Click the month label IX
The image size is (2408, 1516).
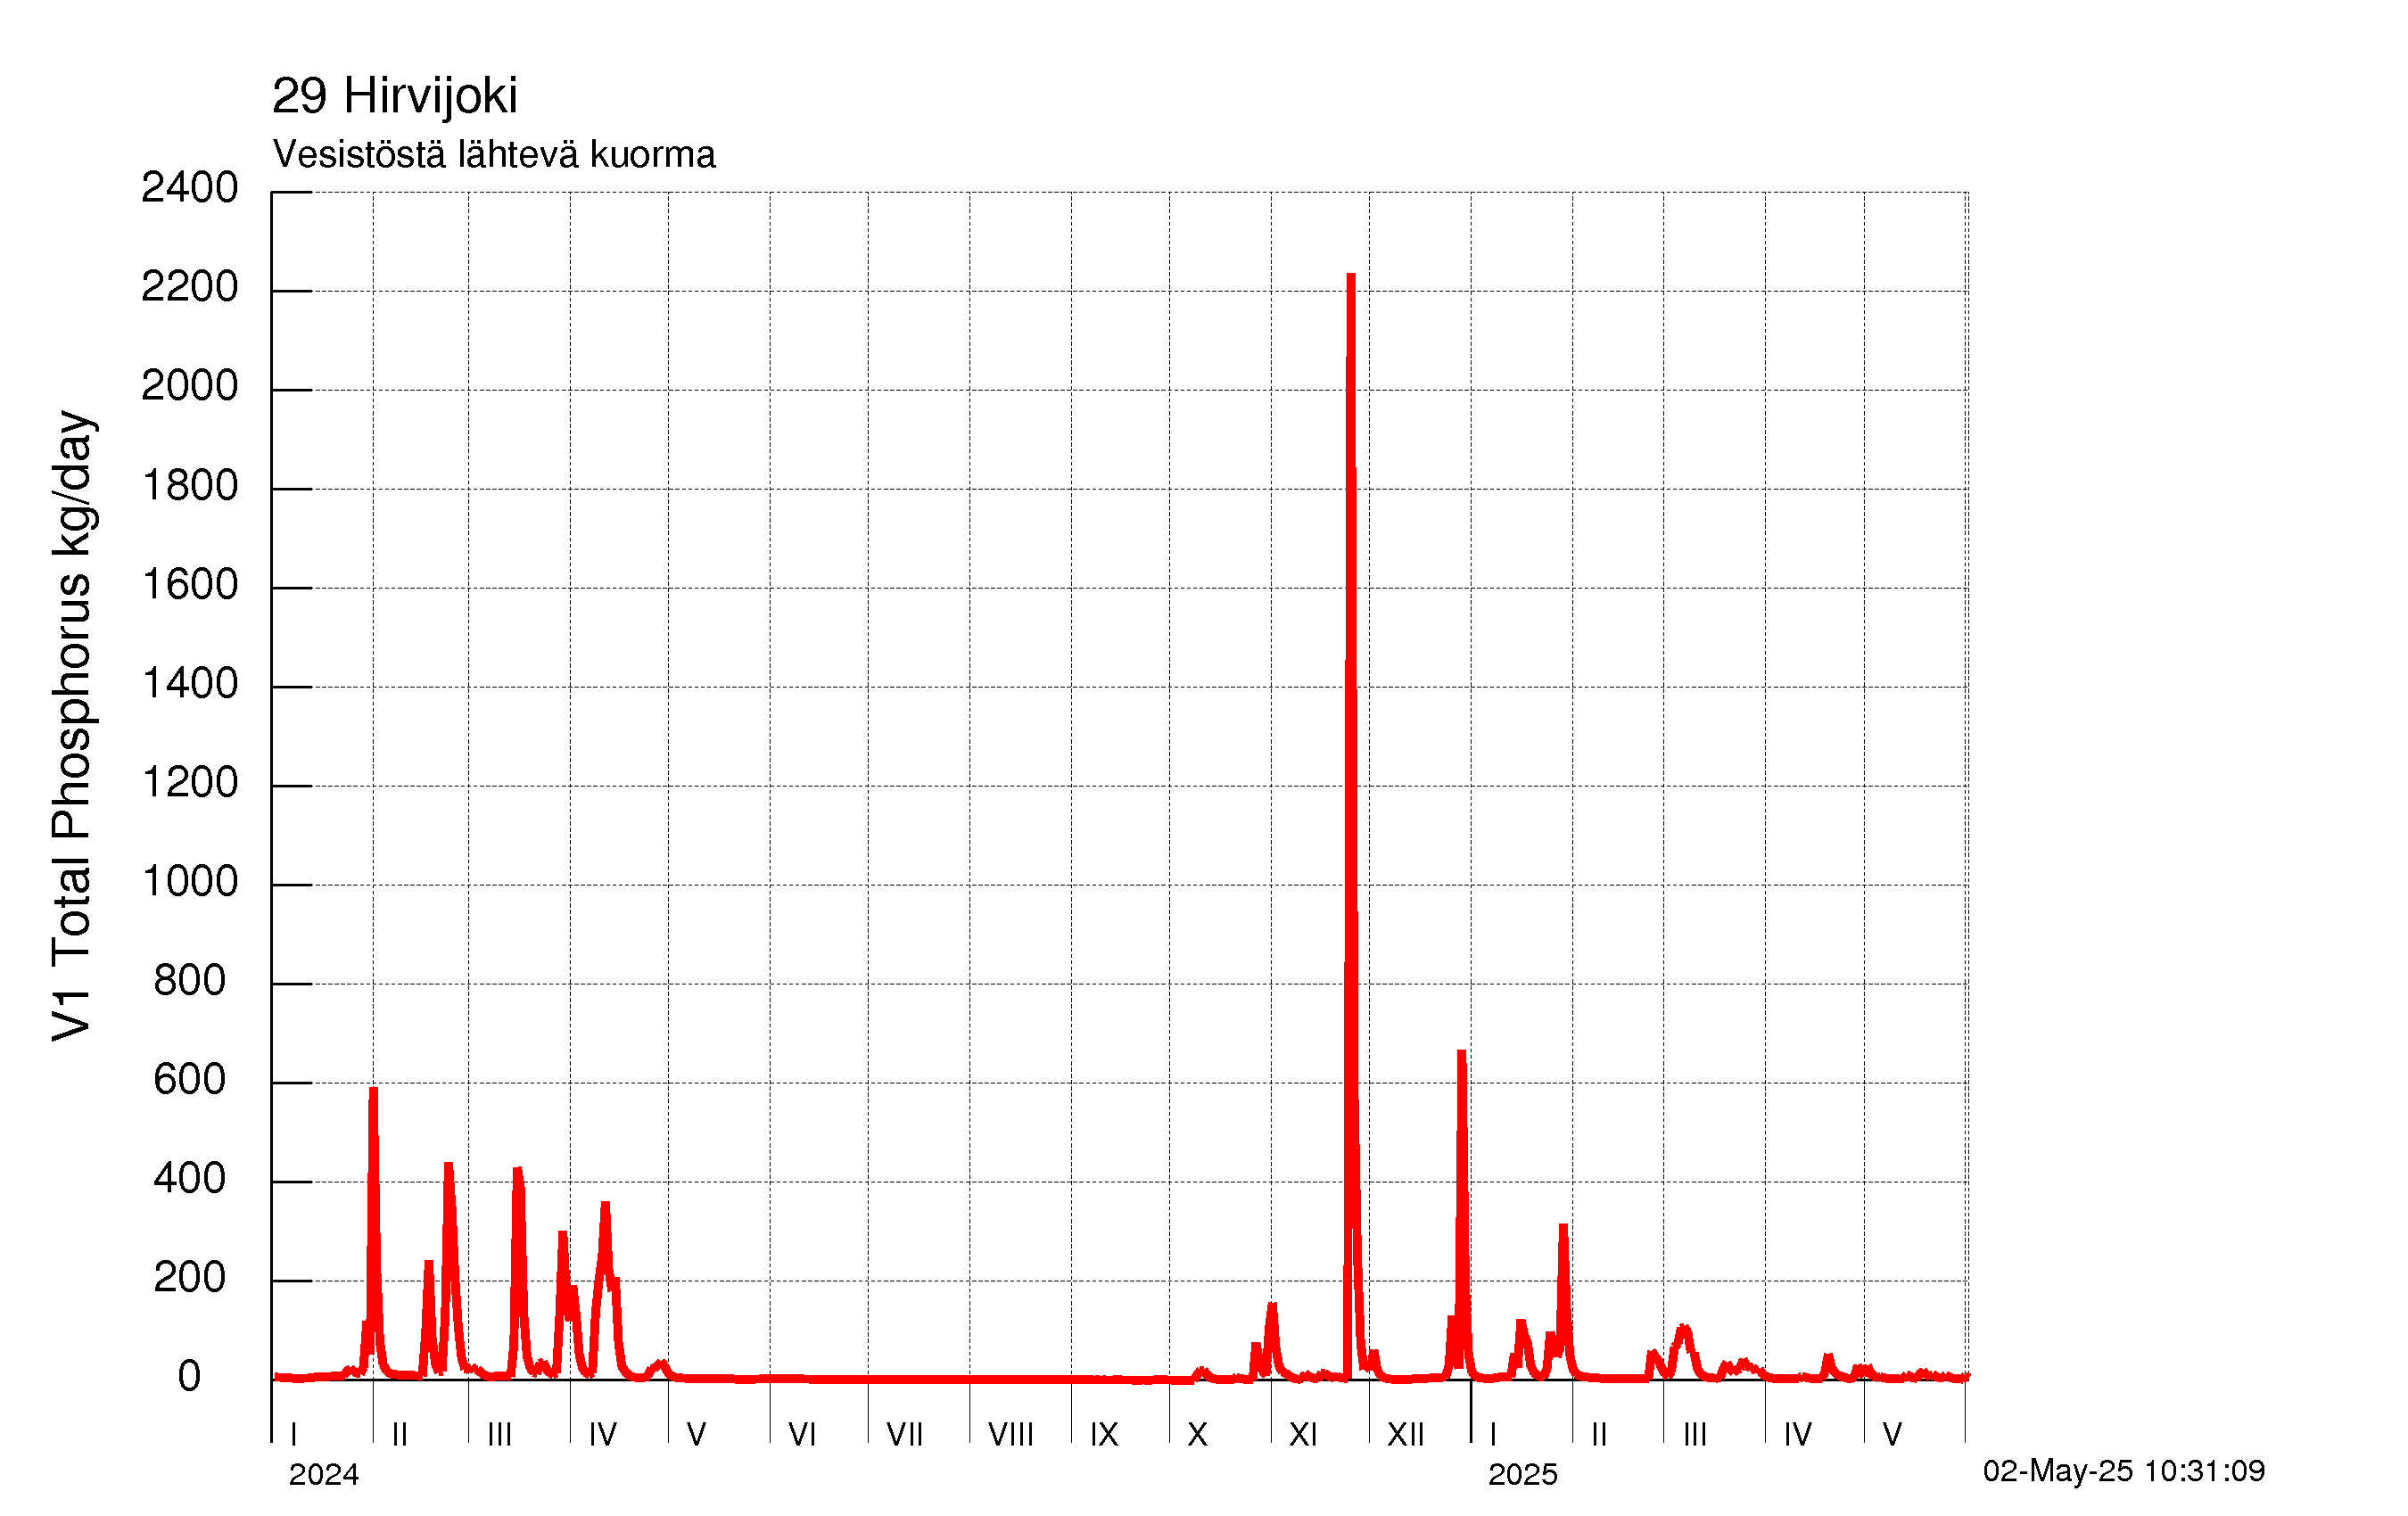coord(1103,1435)
